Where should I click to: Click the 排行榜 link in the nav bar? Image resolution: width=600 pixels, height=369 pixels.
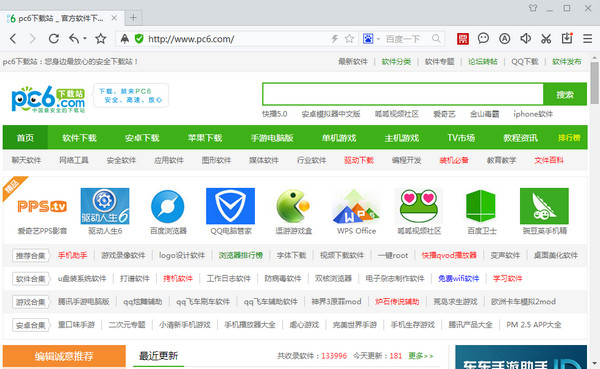[x=569, y=137]
